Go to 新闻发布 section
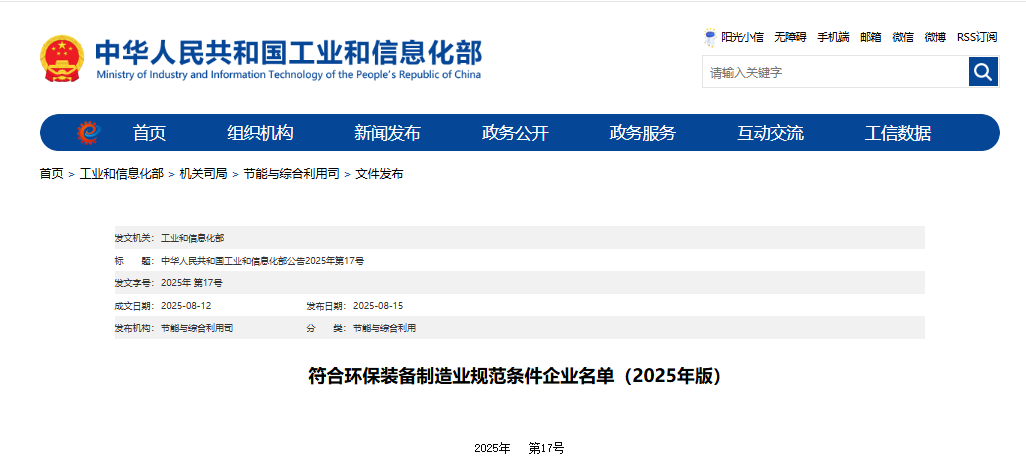Viewport: 1026px width, 467px height. pyautogui.click(x=387, y=133)
